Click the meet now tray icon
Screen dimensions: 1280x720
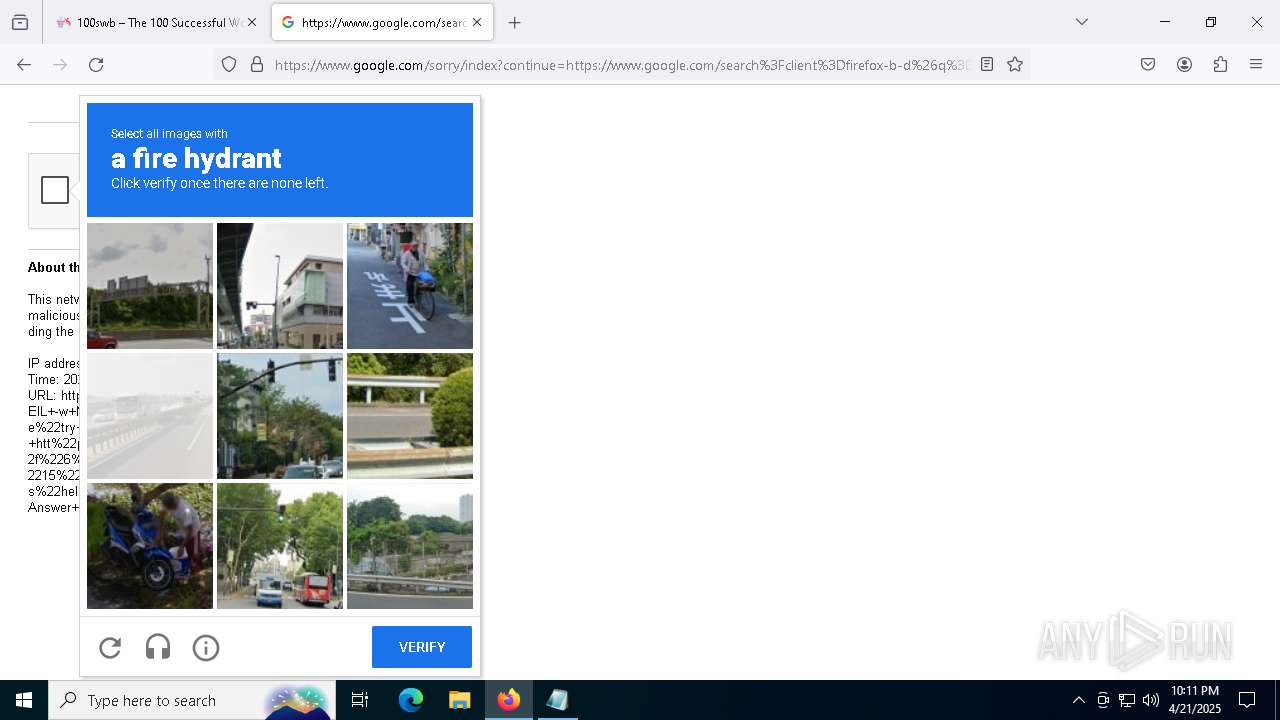tap(1103, 700)
